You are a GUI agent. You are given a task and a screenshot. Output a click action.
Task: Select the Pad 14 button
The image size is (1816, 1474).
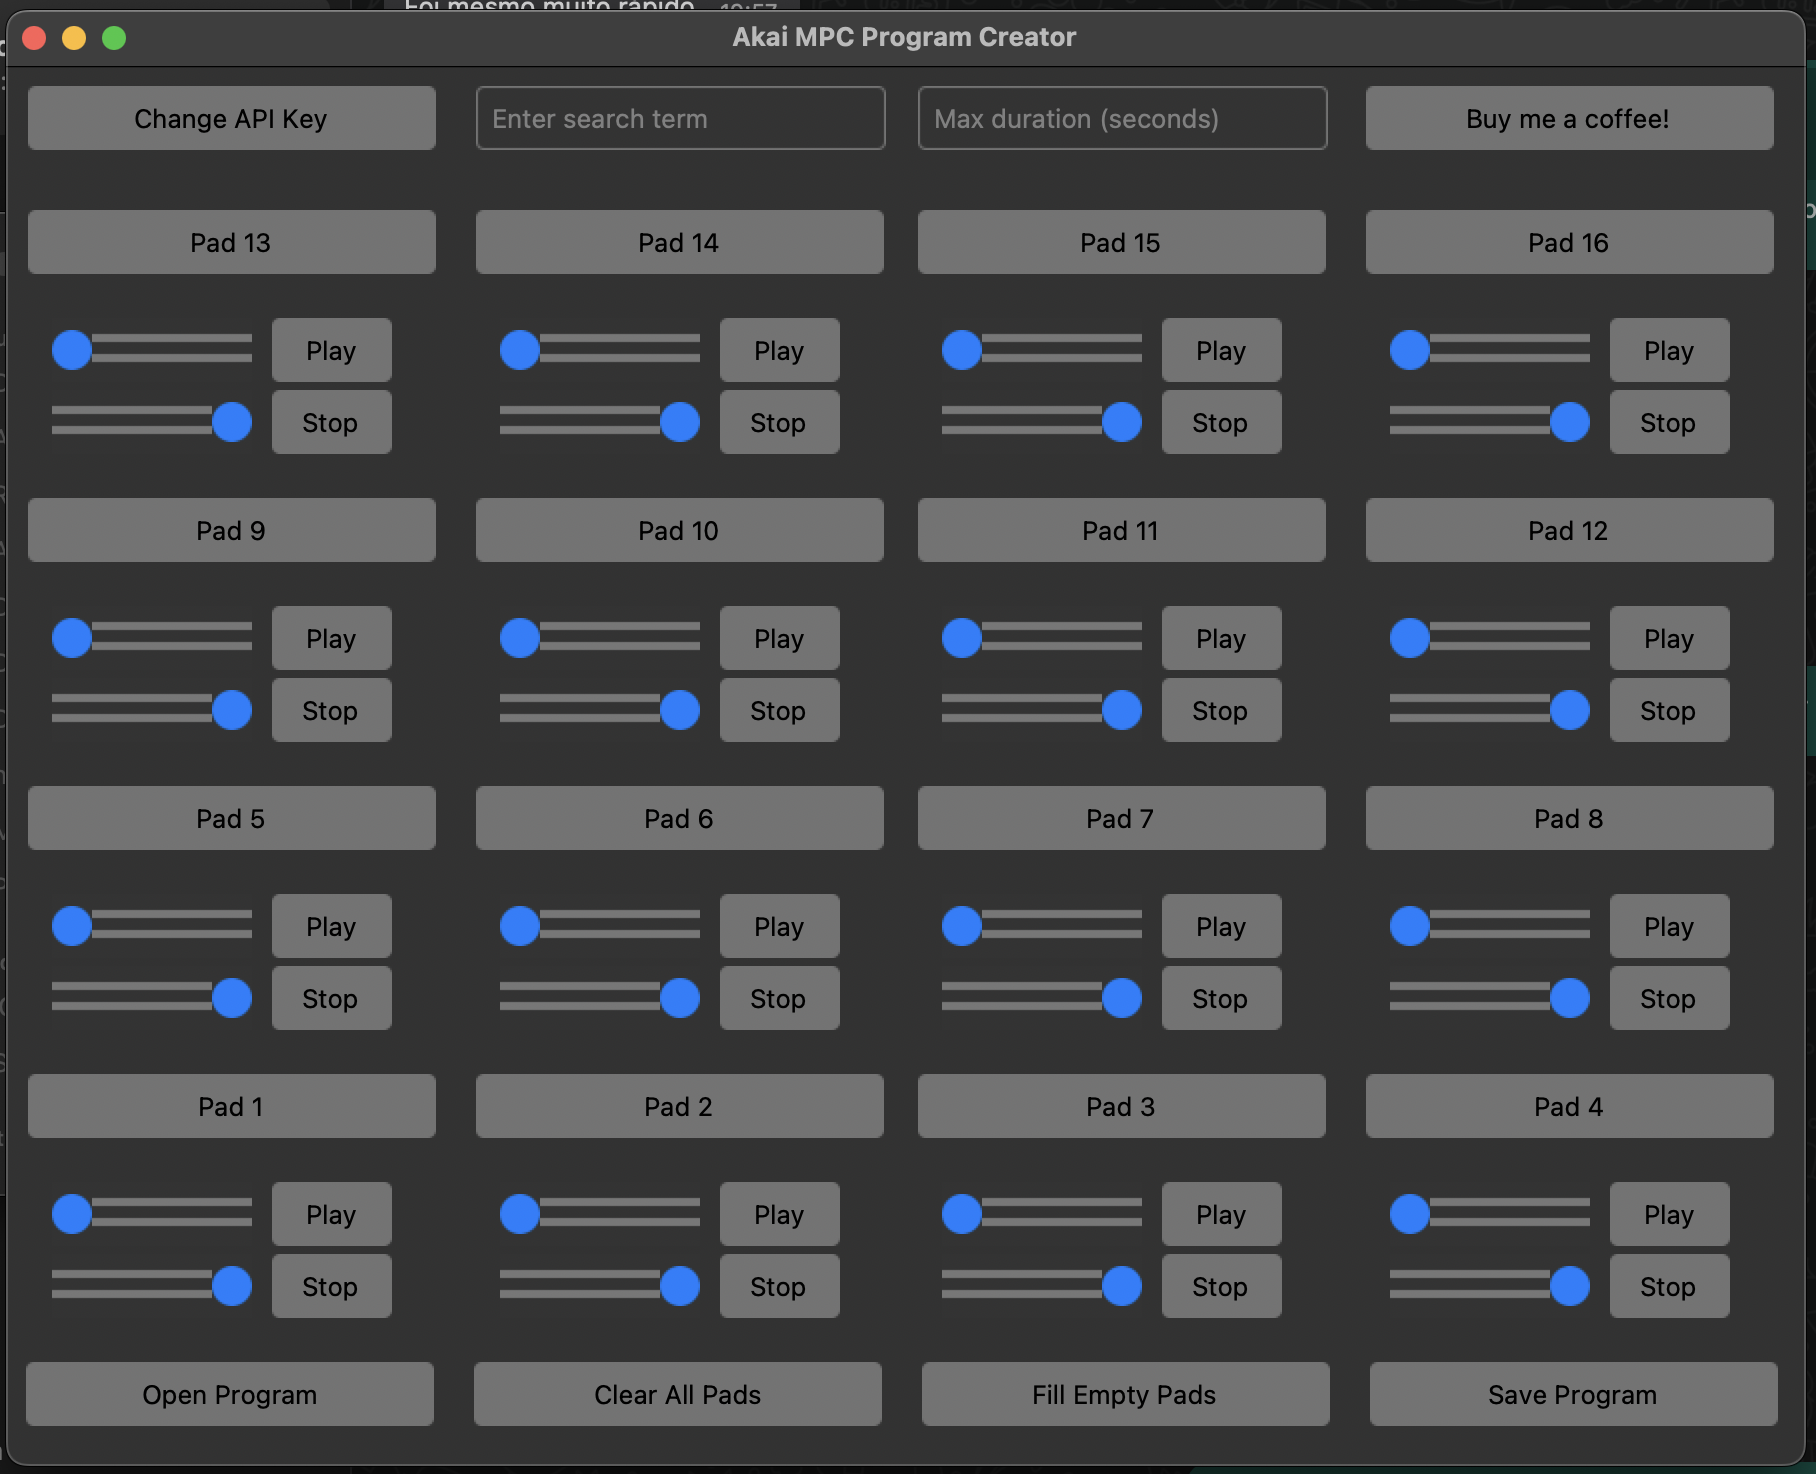point(679,242)
